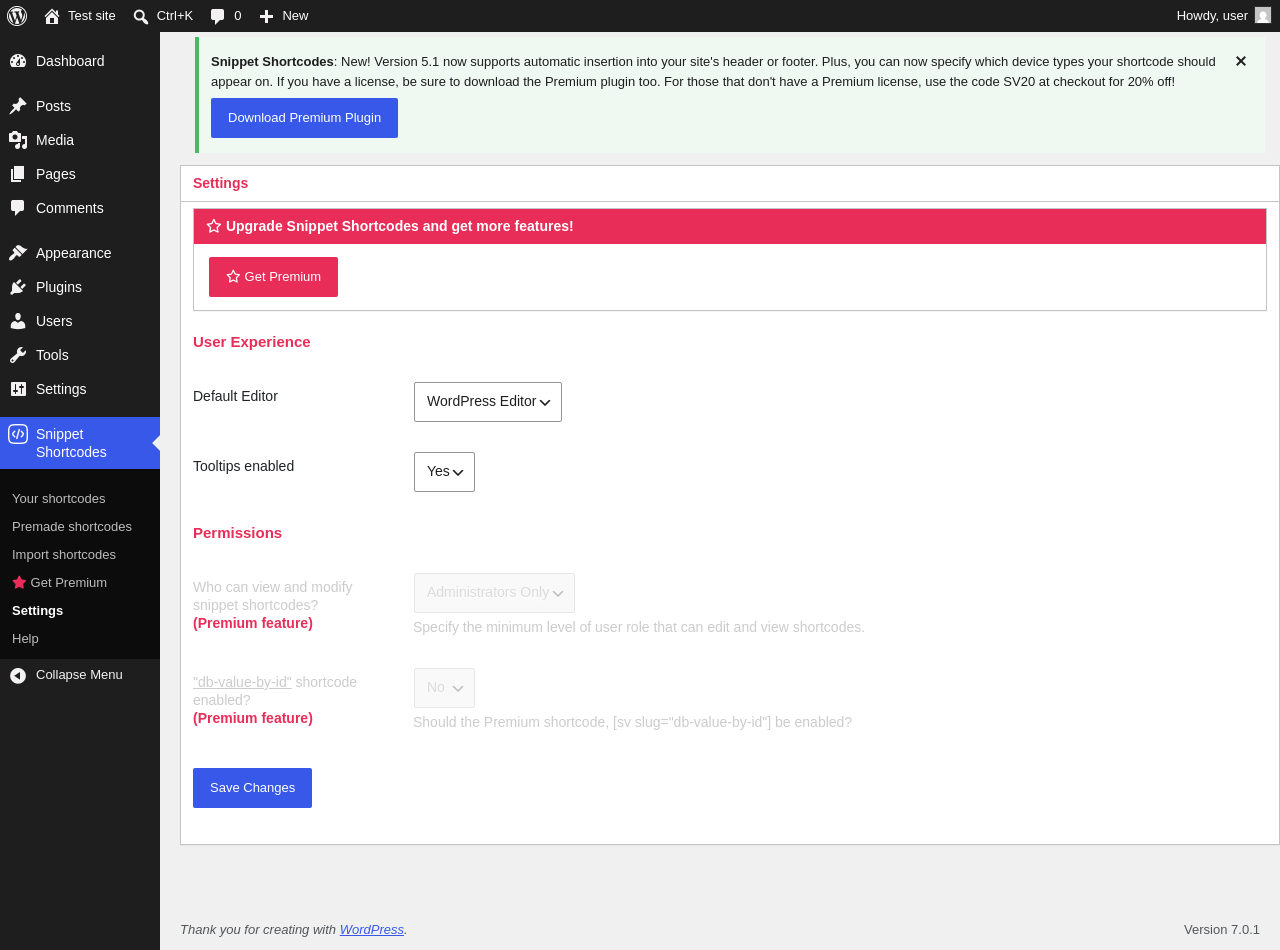Click the search magnifier icon in admin bar
This screenshot has width=1280, height=950.
(x=141, y=16)
